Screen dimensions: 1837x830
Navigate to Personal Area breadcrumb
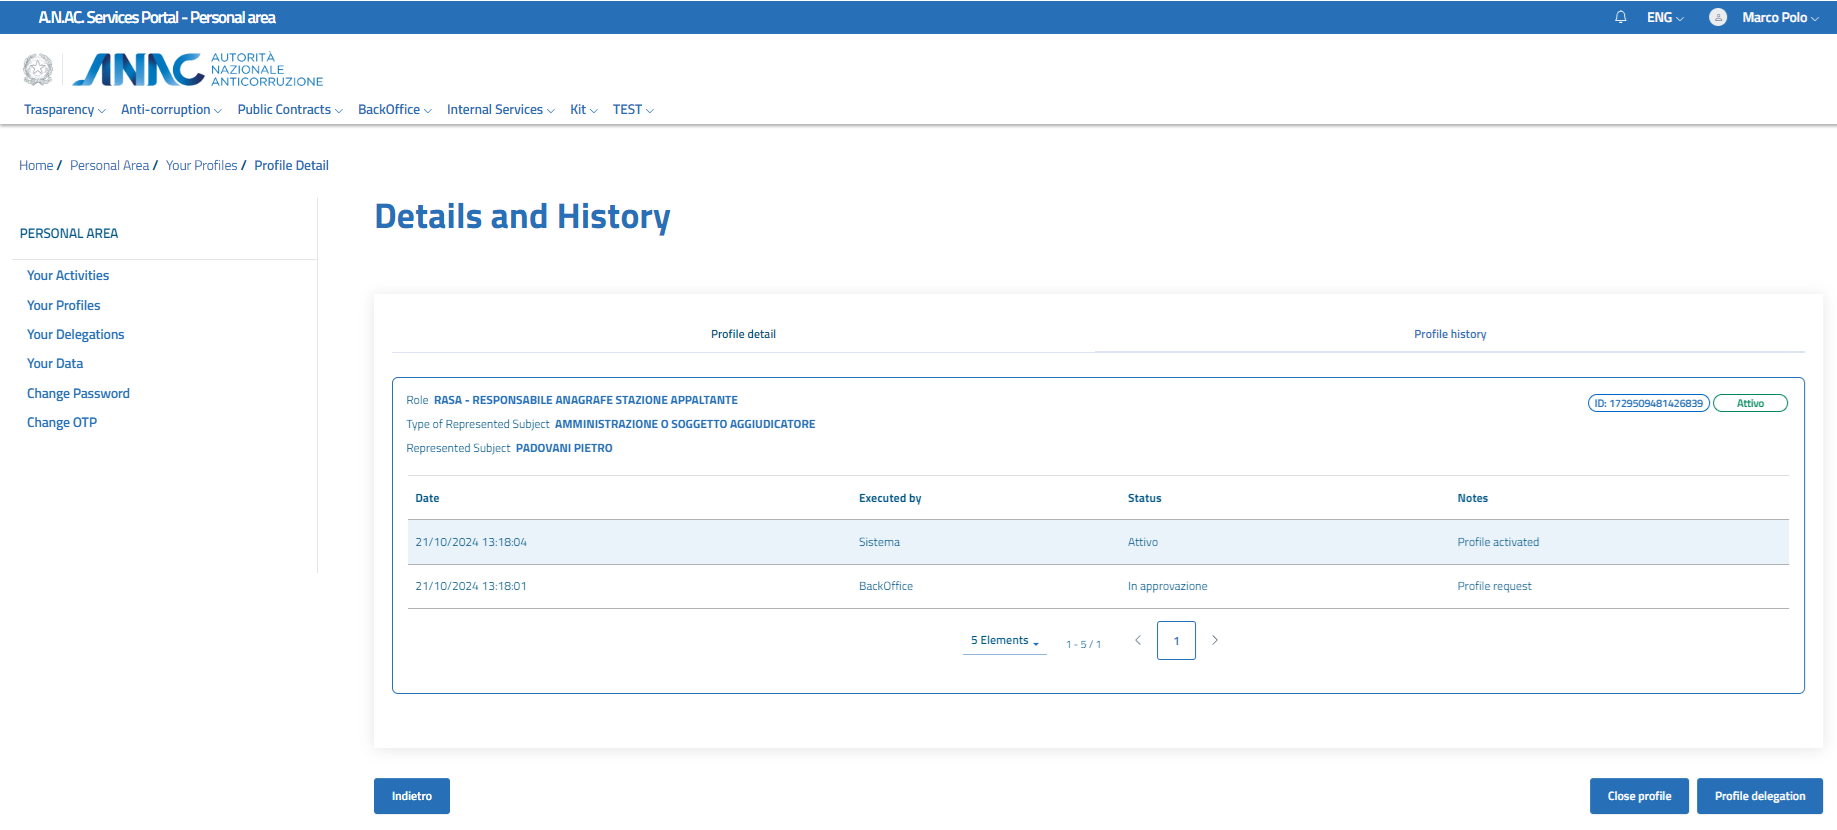109,166
